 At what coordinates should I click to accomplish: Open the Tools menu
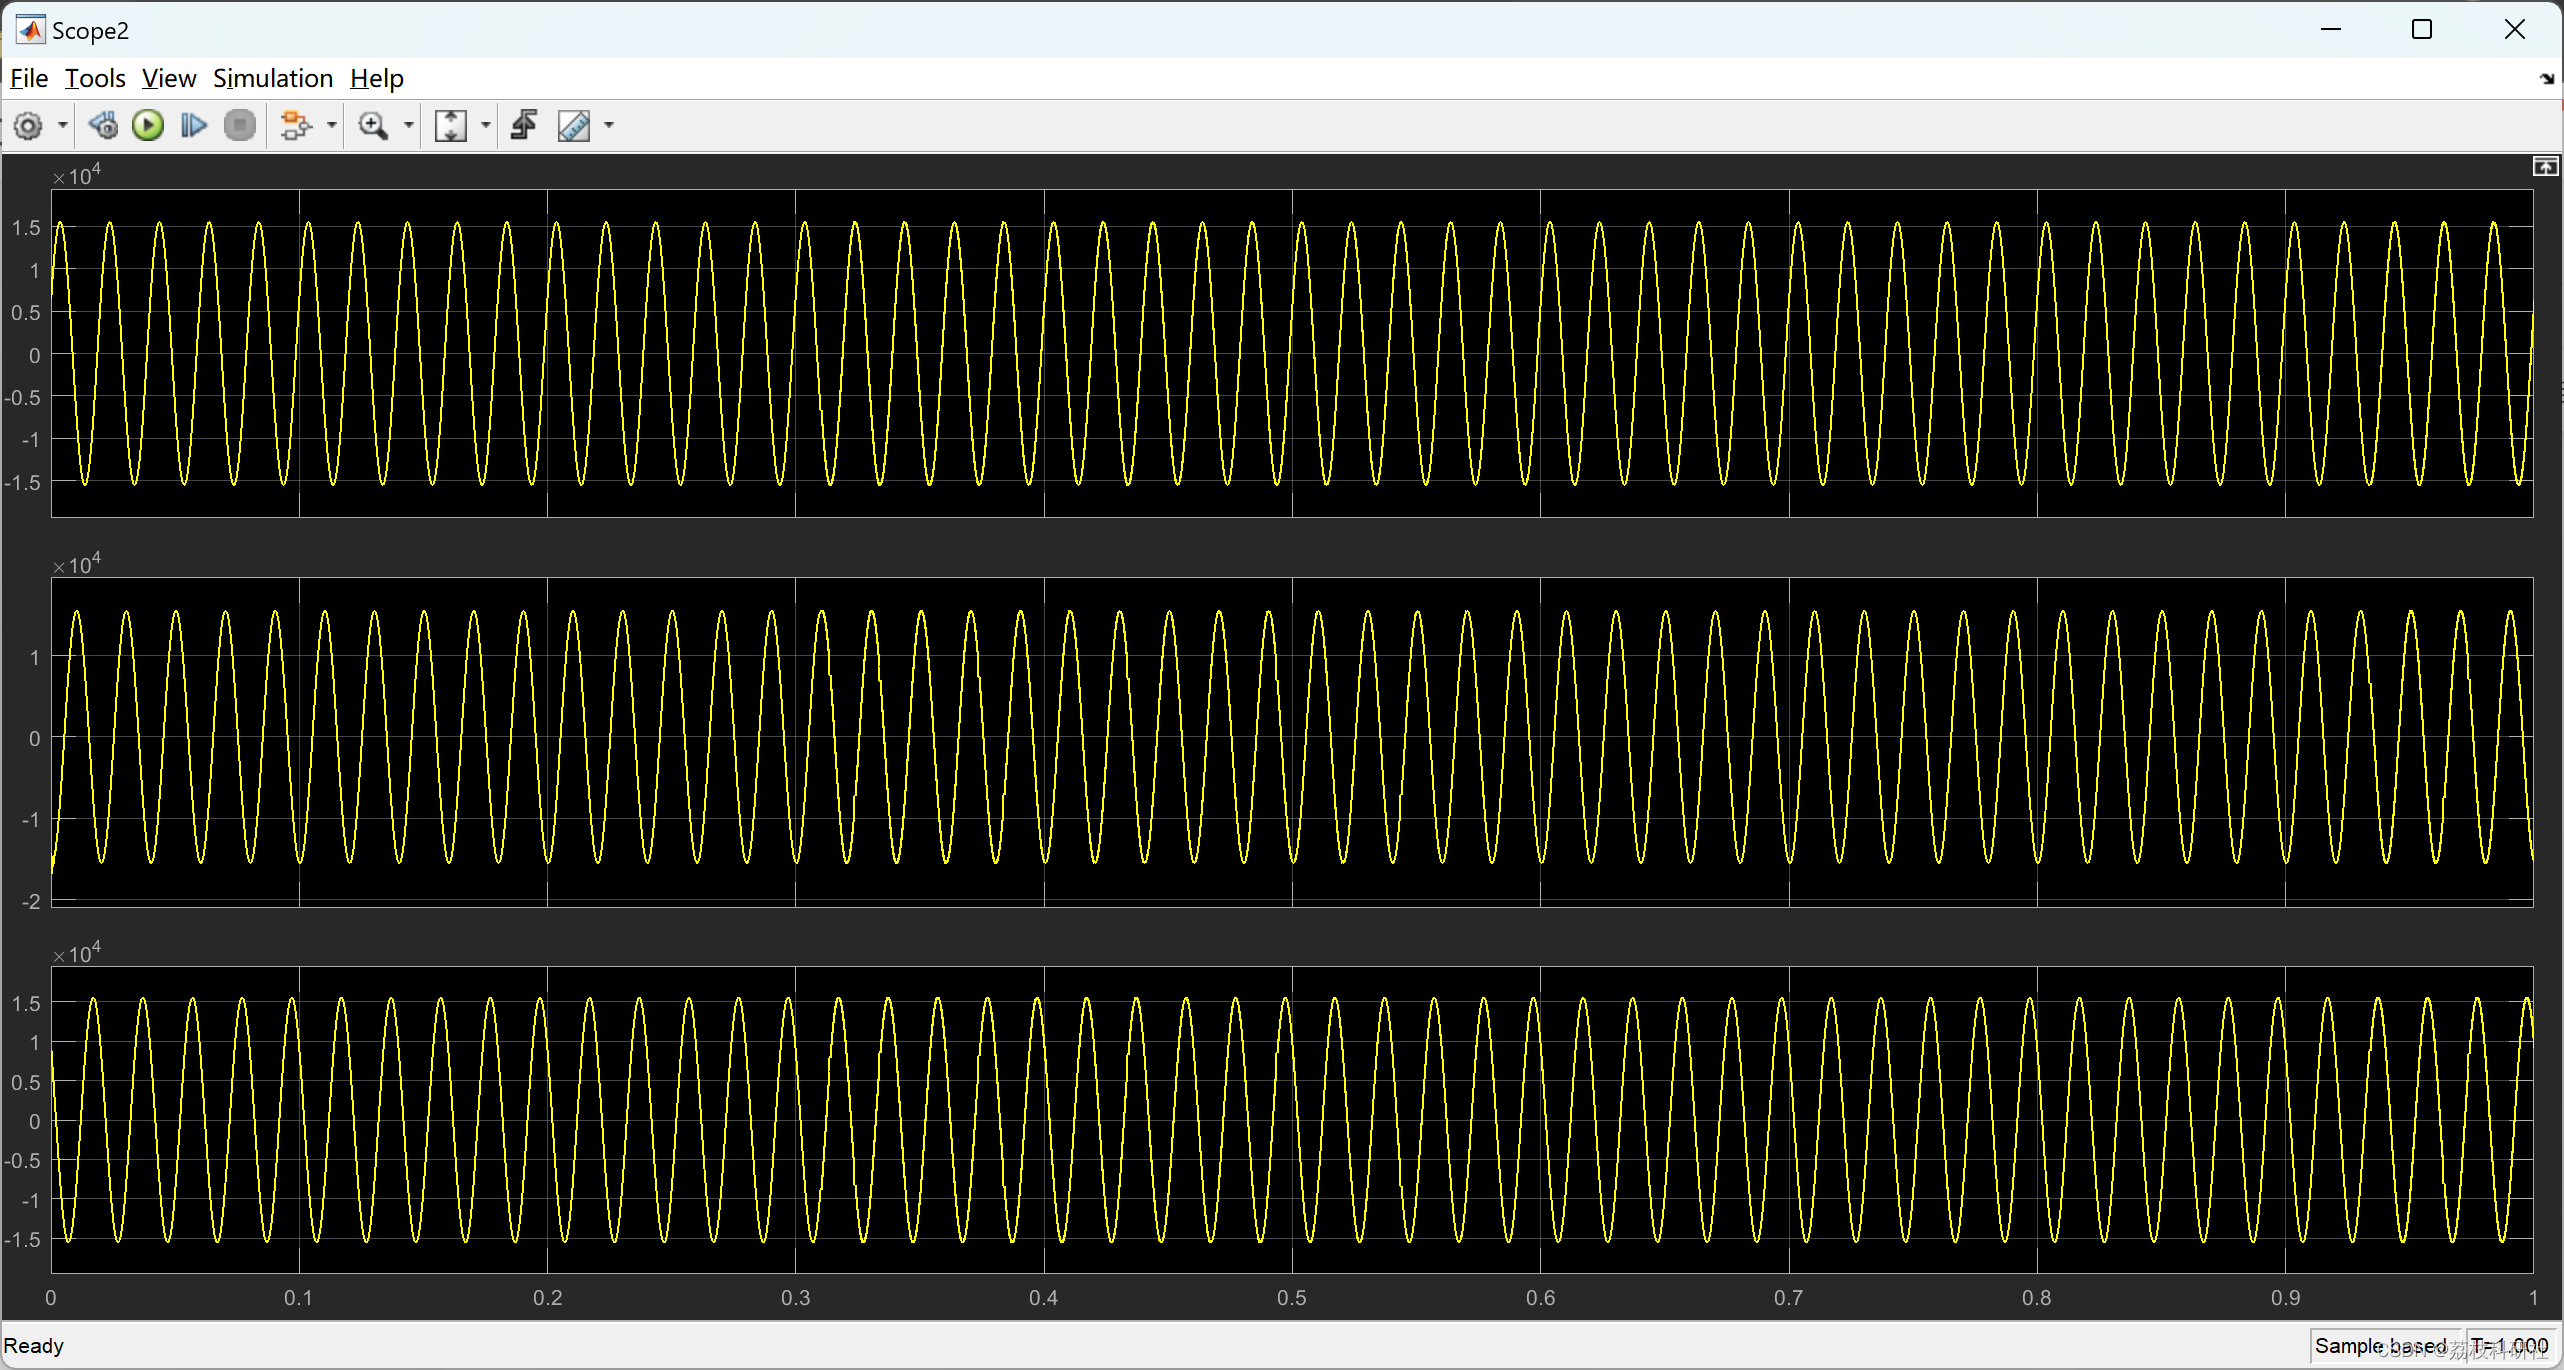click(x=95, y=78)
